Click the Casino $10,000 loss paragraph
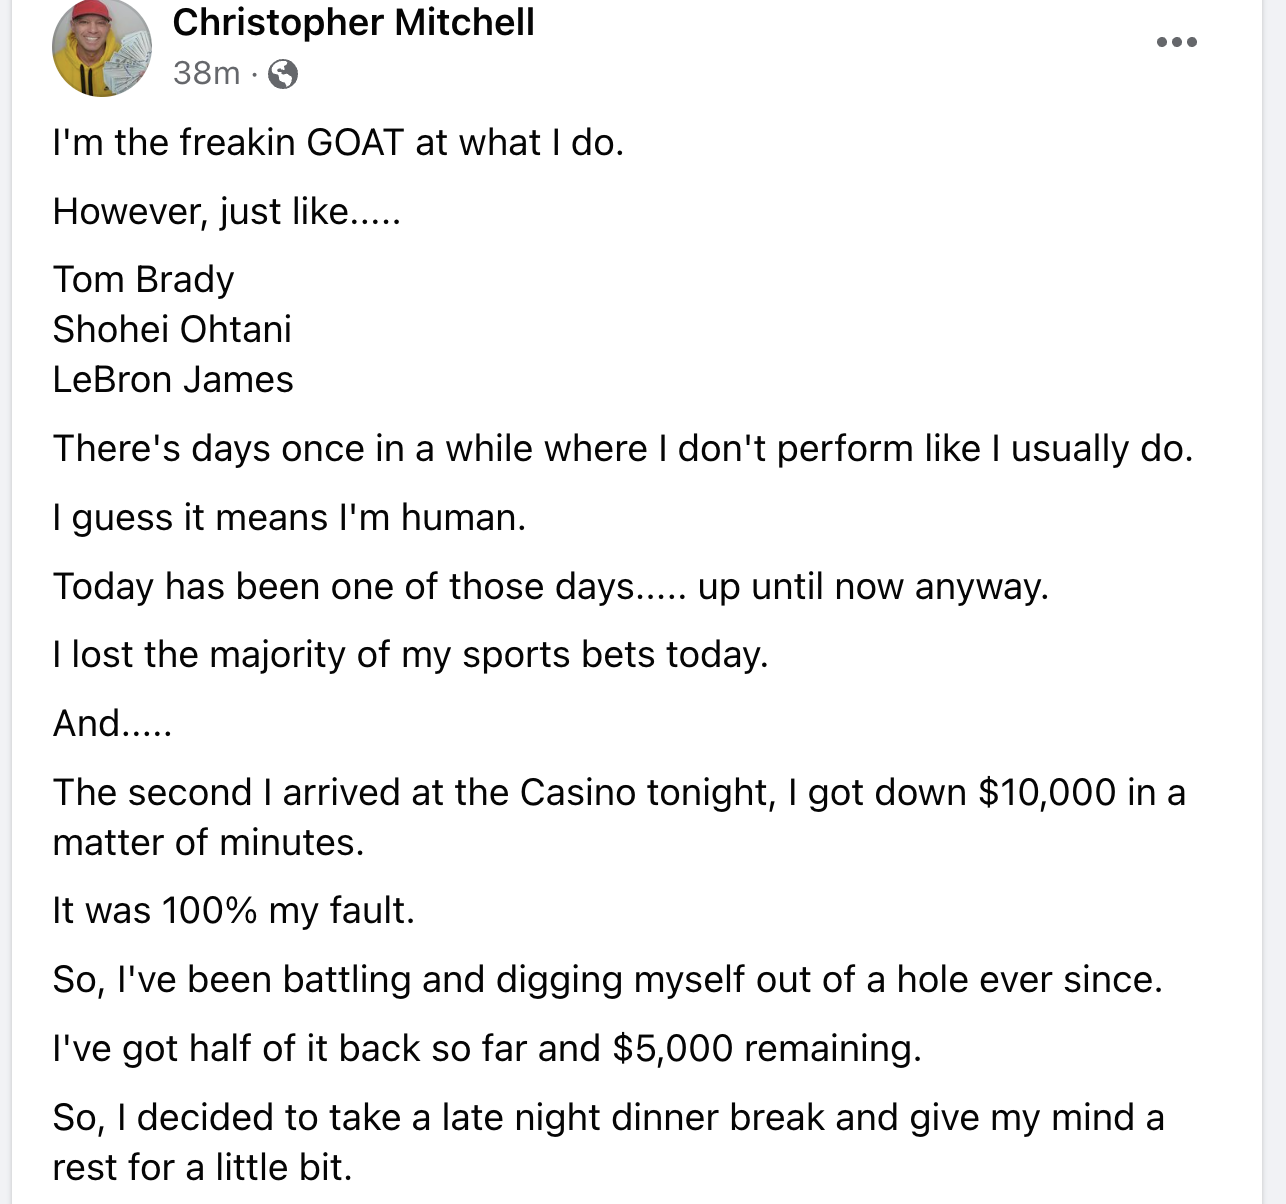The image size is (1286, 1204). (619, 818)
